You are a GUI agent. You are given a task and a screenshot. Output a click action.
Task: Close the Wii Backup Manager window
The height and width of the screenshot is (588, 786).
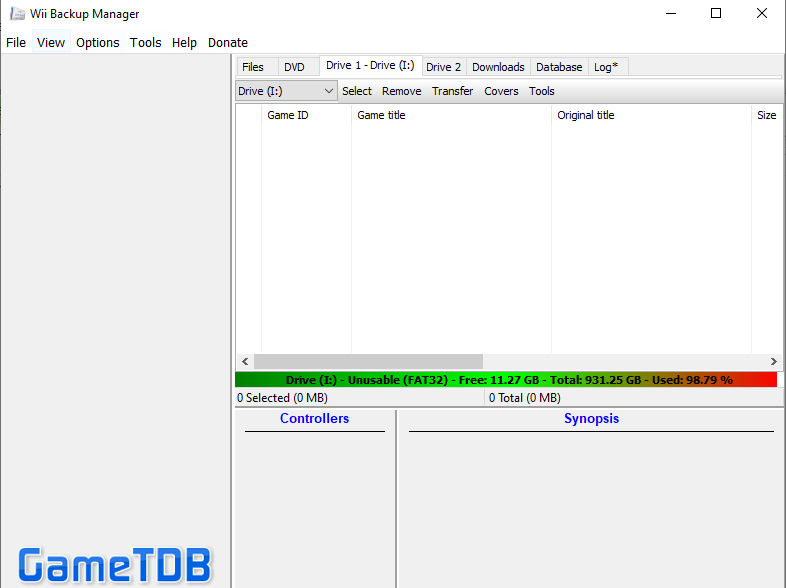tap(761, 14)
